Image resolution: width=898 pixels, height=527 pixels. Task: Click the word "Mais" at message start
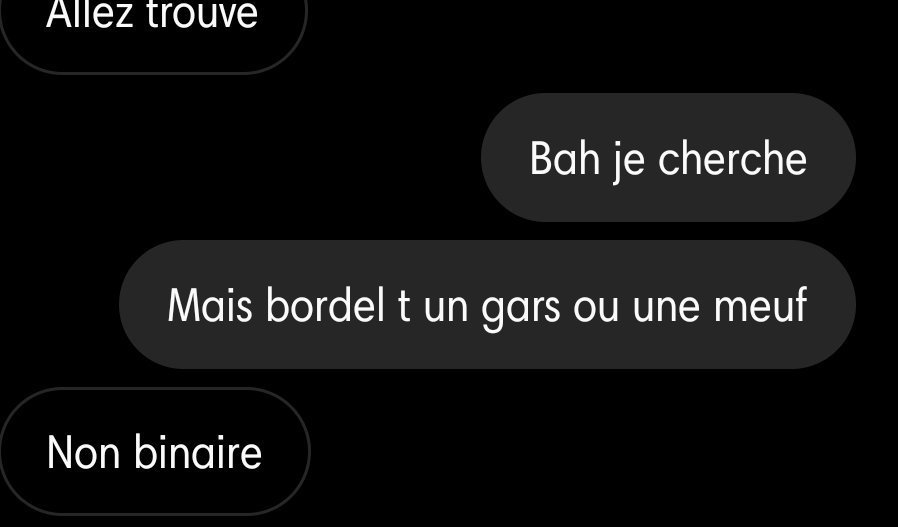click(210, 305)
